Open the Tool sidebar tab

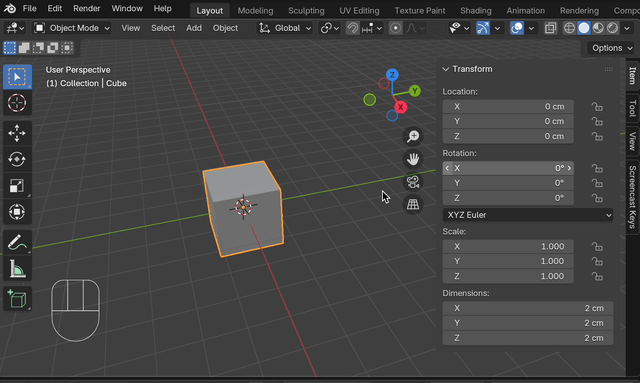coord(633,108)
